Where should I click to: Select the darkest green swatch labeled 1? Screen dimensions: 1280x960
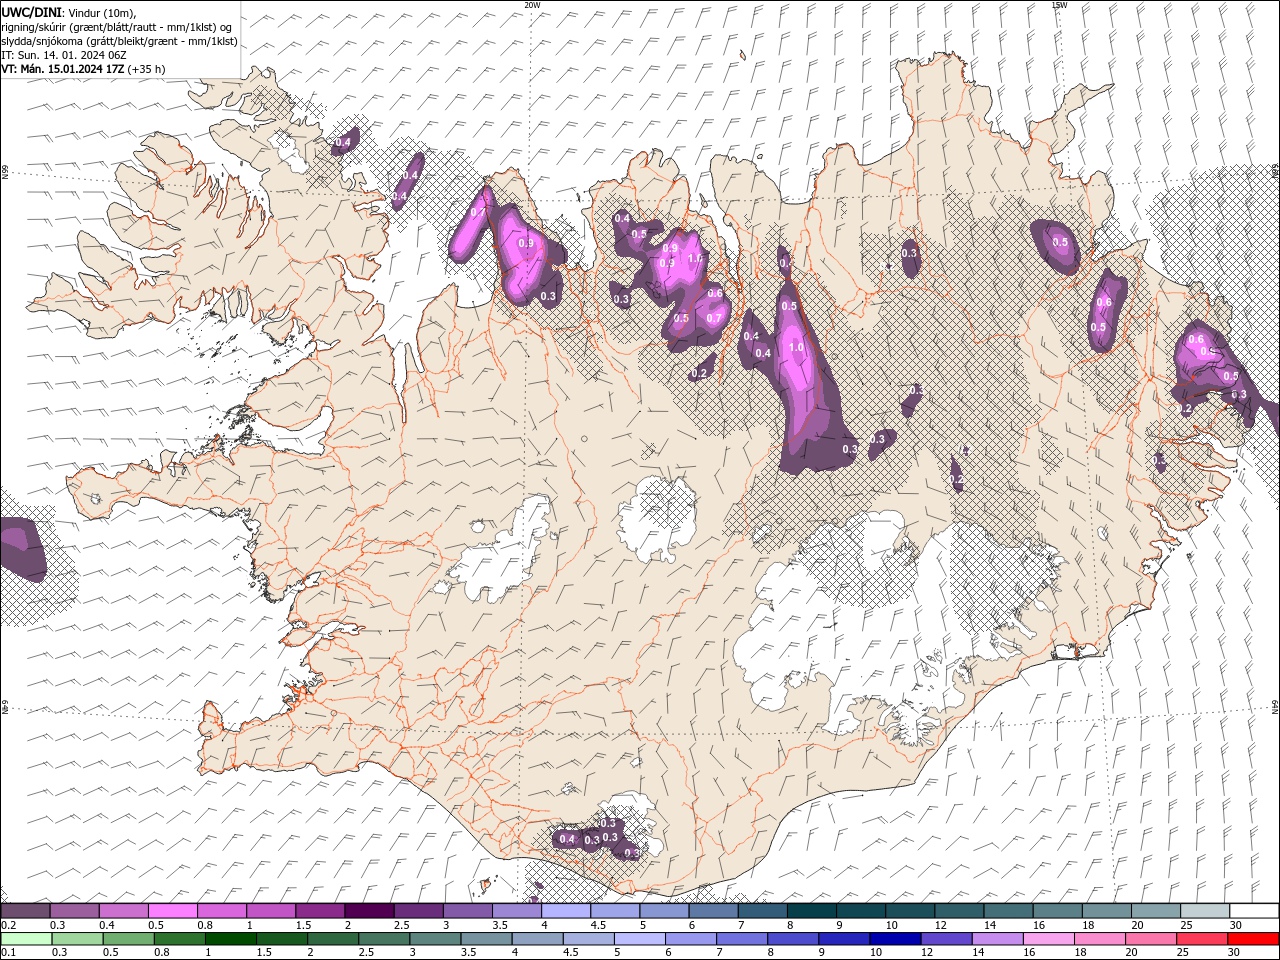pyautogui.click(x=230, y=939)
